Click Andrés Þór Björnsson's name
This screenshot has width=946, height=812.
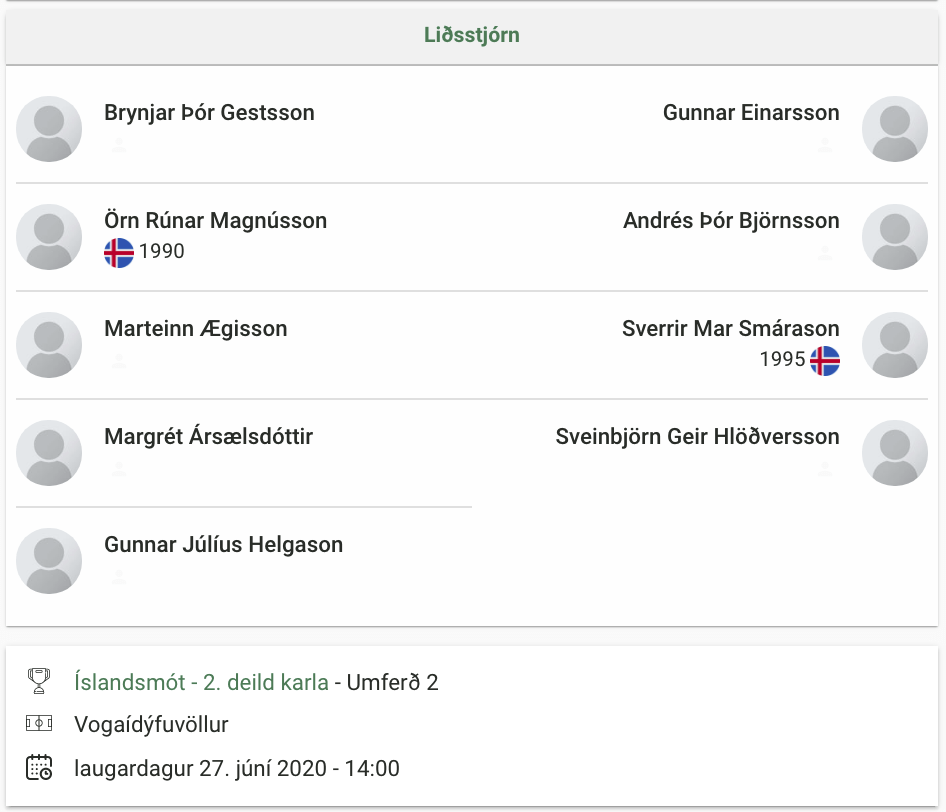731,220
